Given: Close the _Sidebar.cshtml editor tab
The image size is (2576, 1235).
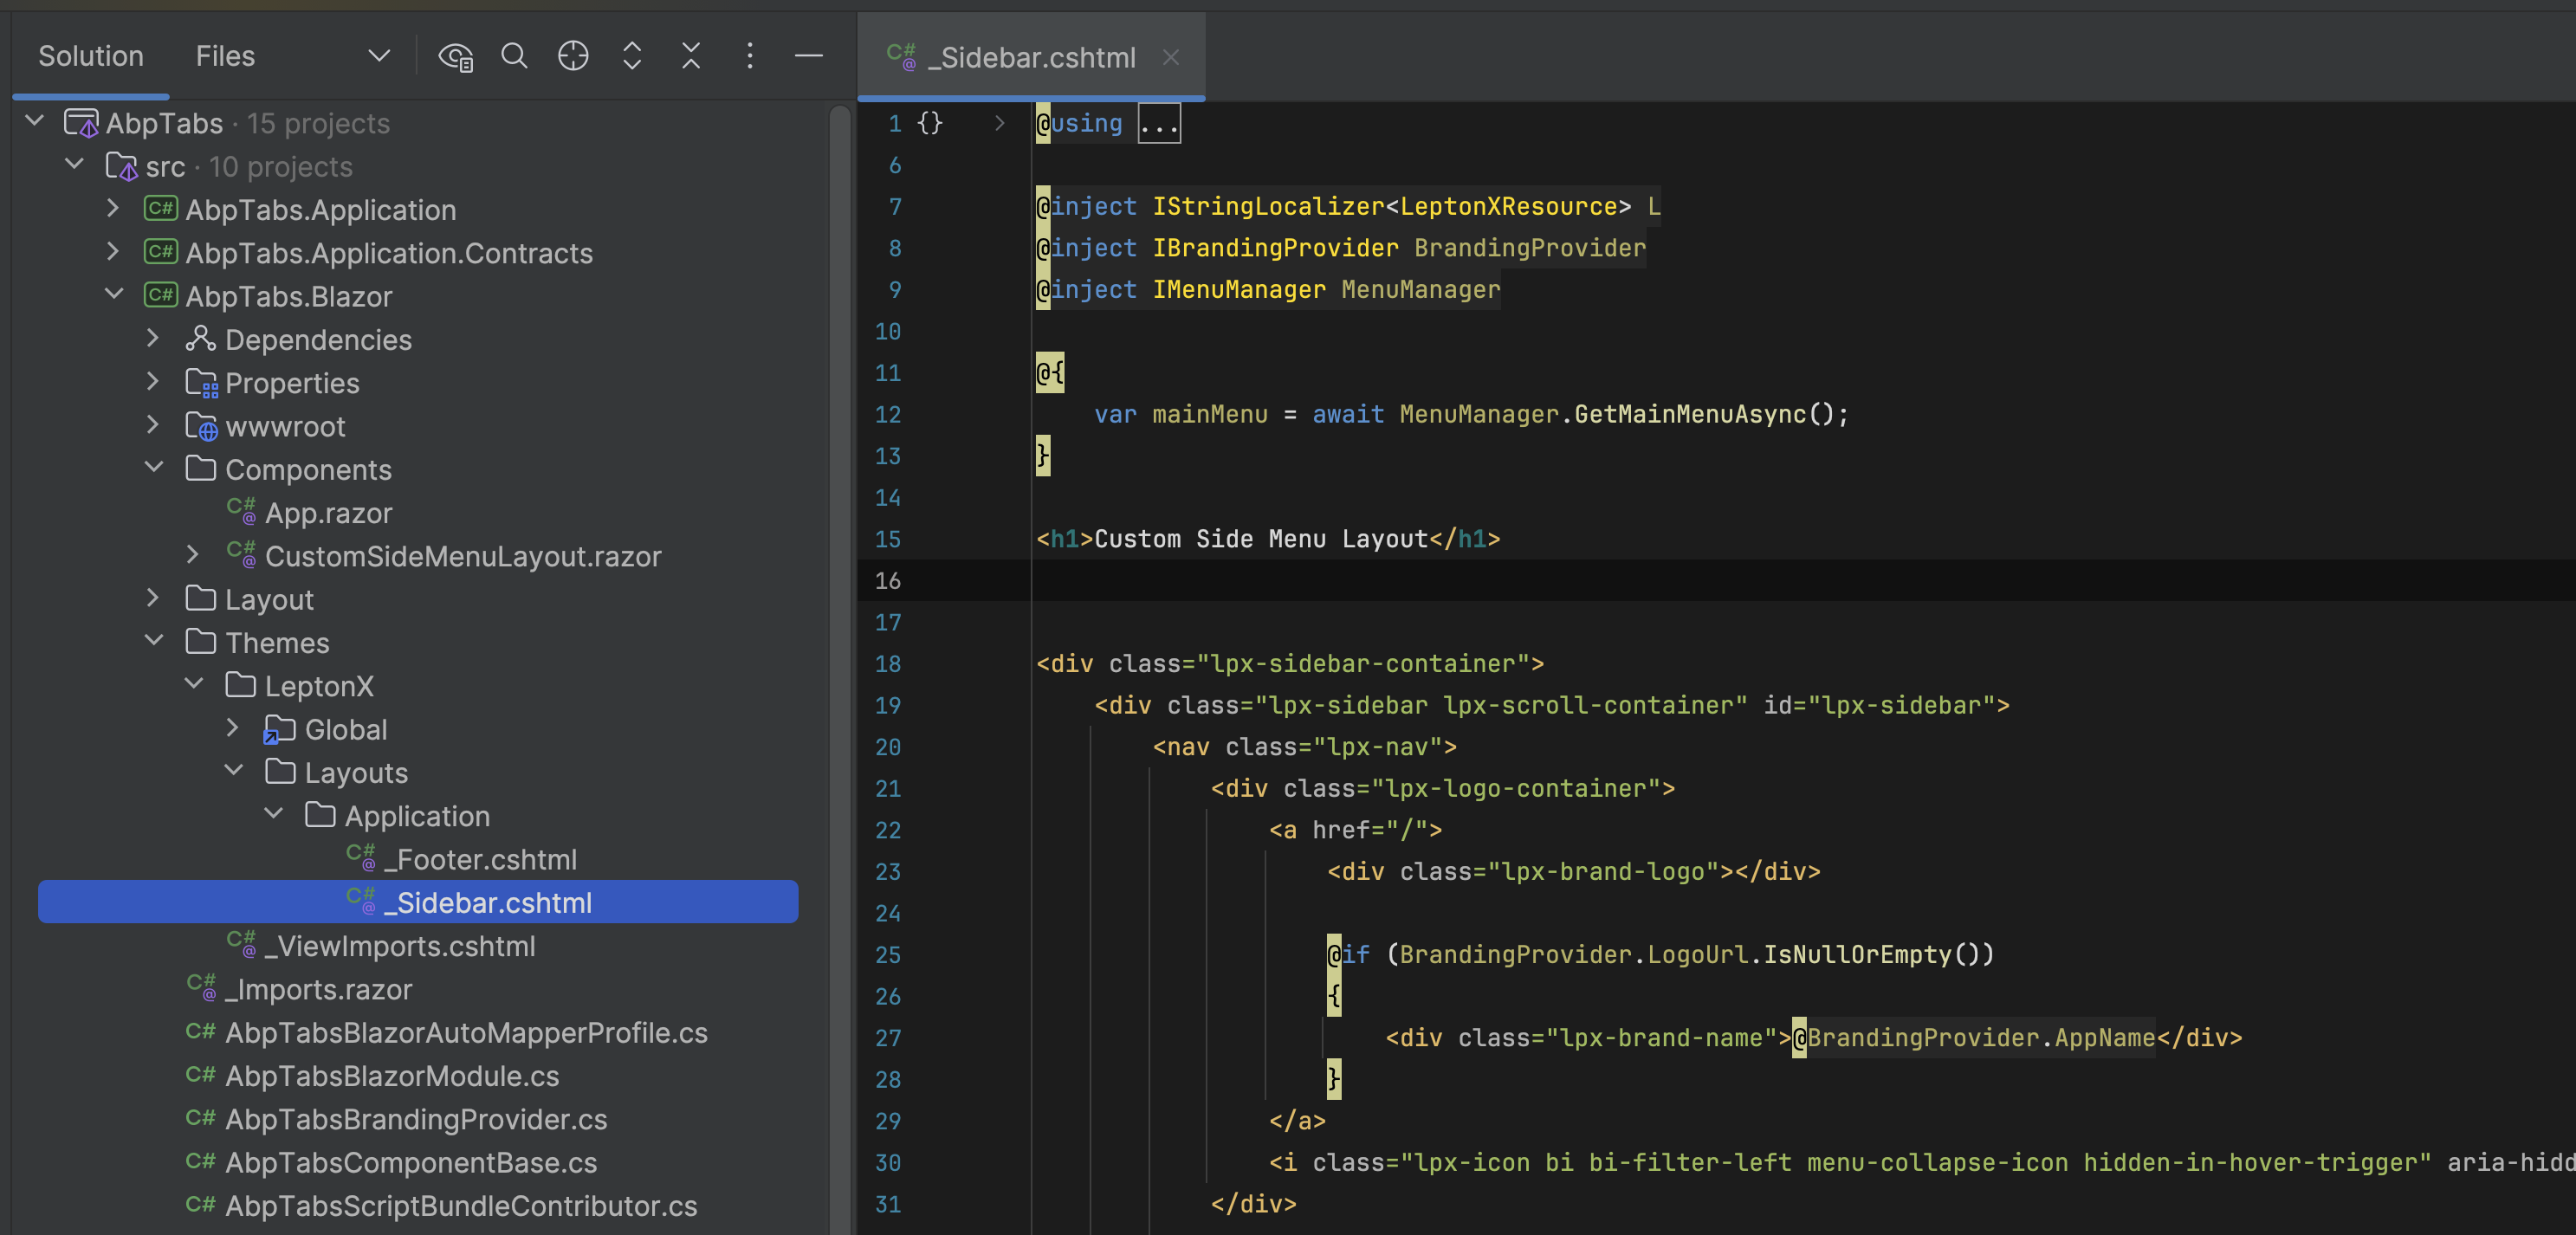Looking at the screenshot, I should tap(1170, 58).
